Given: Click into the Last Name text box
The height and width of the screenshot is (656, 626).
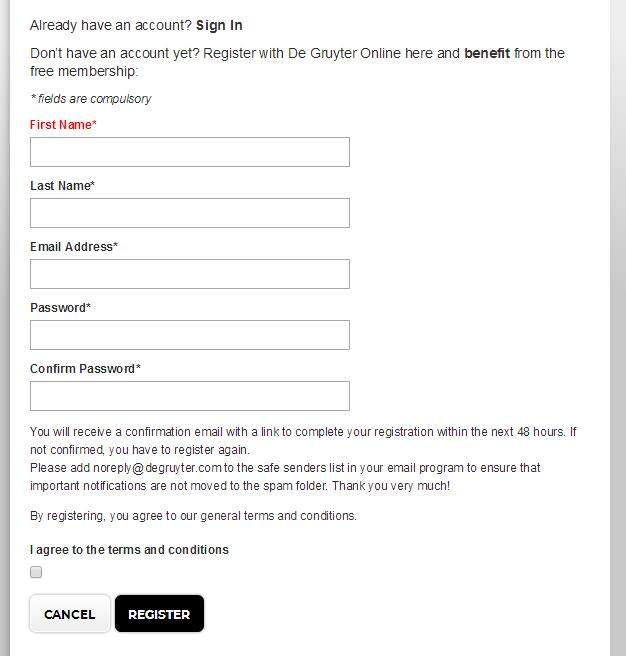Looking at the screenshot, I should 190,213.
